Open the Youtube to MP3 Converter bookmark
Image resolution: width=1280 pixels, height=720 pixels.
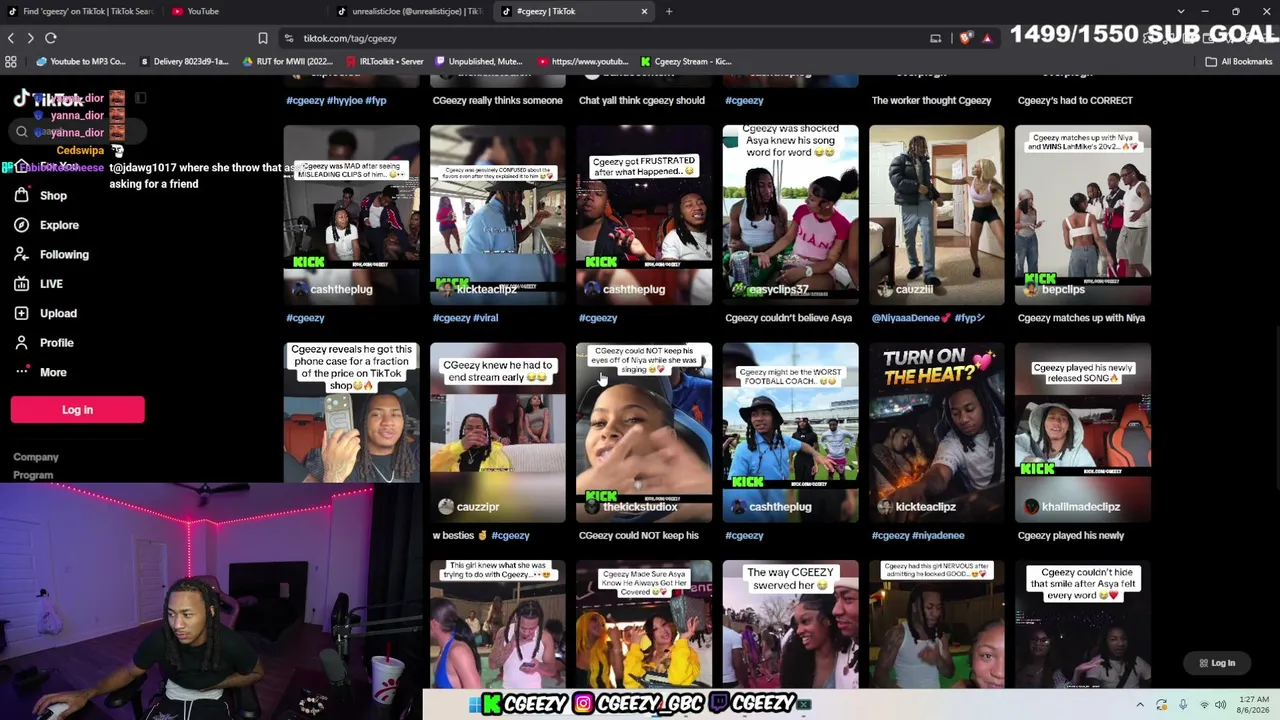coord(81,61)
